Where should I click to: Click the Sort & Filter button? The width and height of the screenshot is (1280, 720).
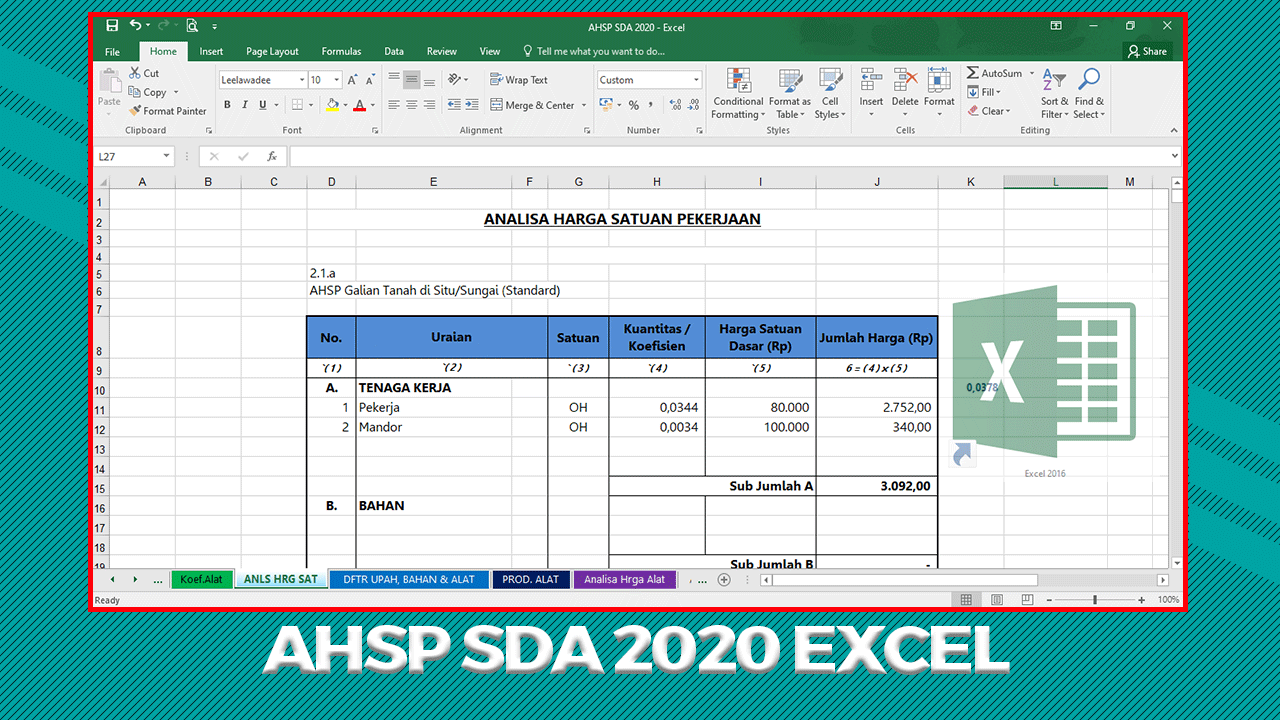click(1054, 94)
